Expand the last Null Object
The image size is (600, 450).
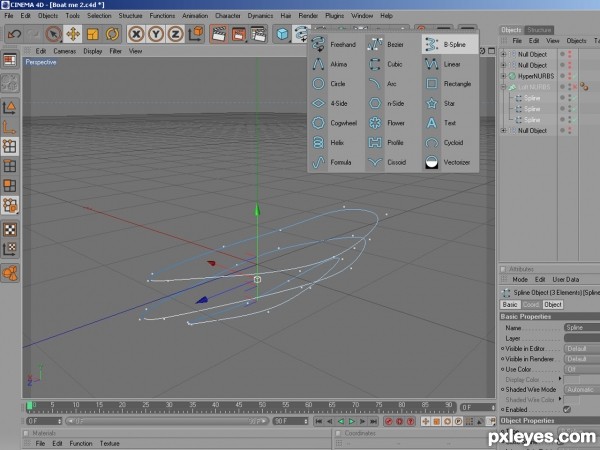point(504,130)
